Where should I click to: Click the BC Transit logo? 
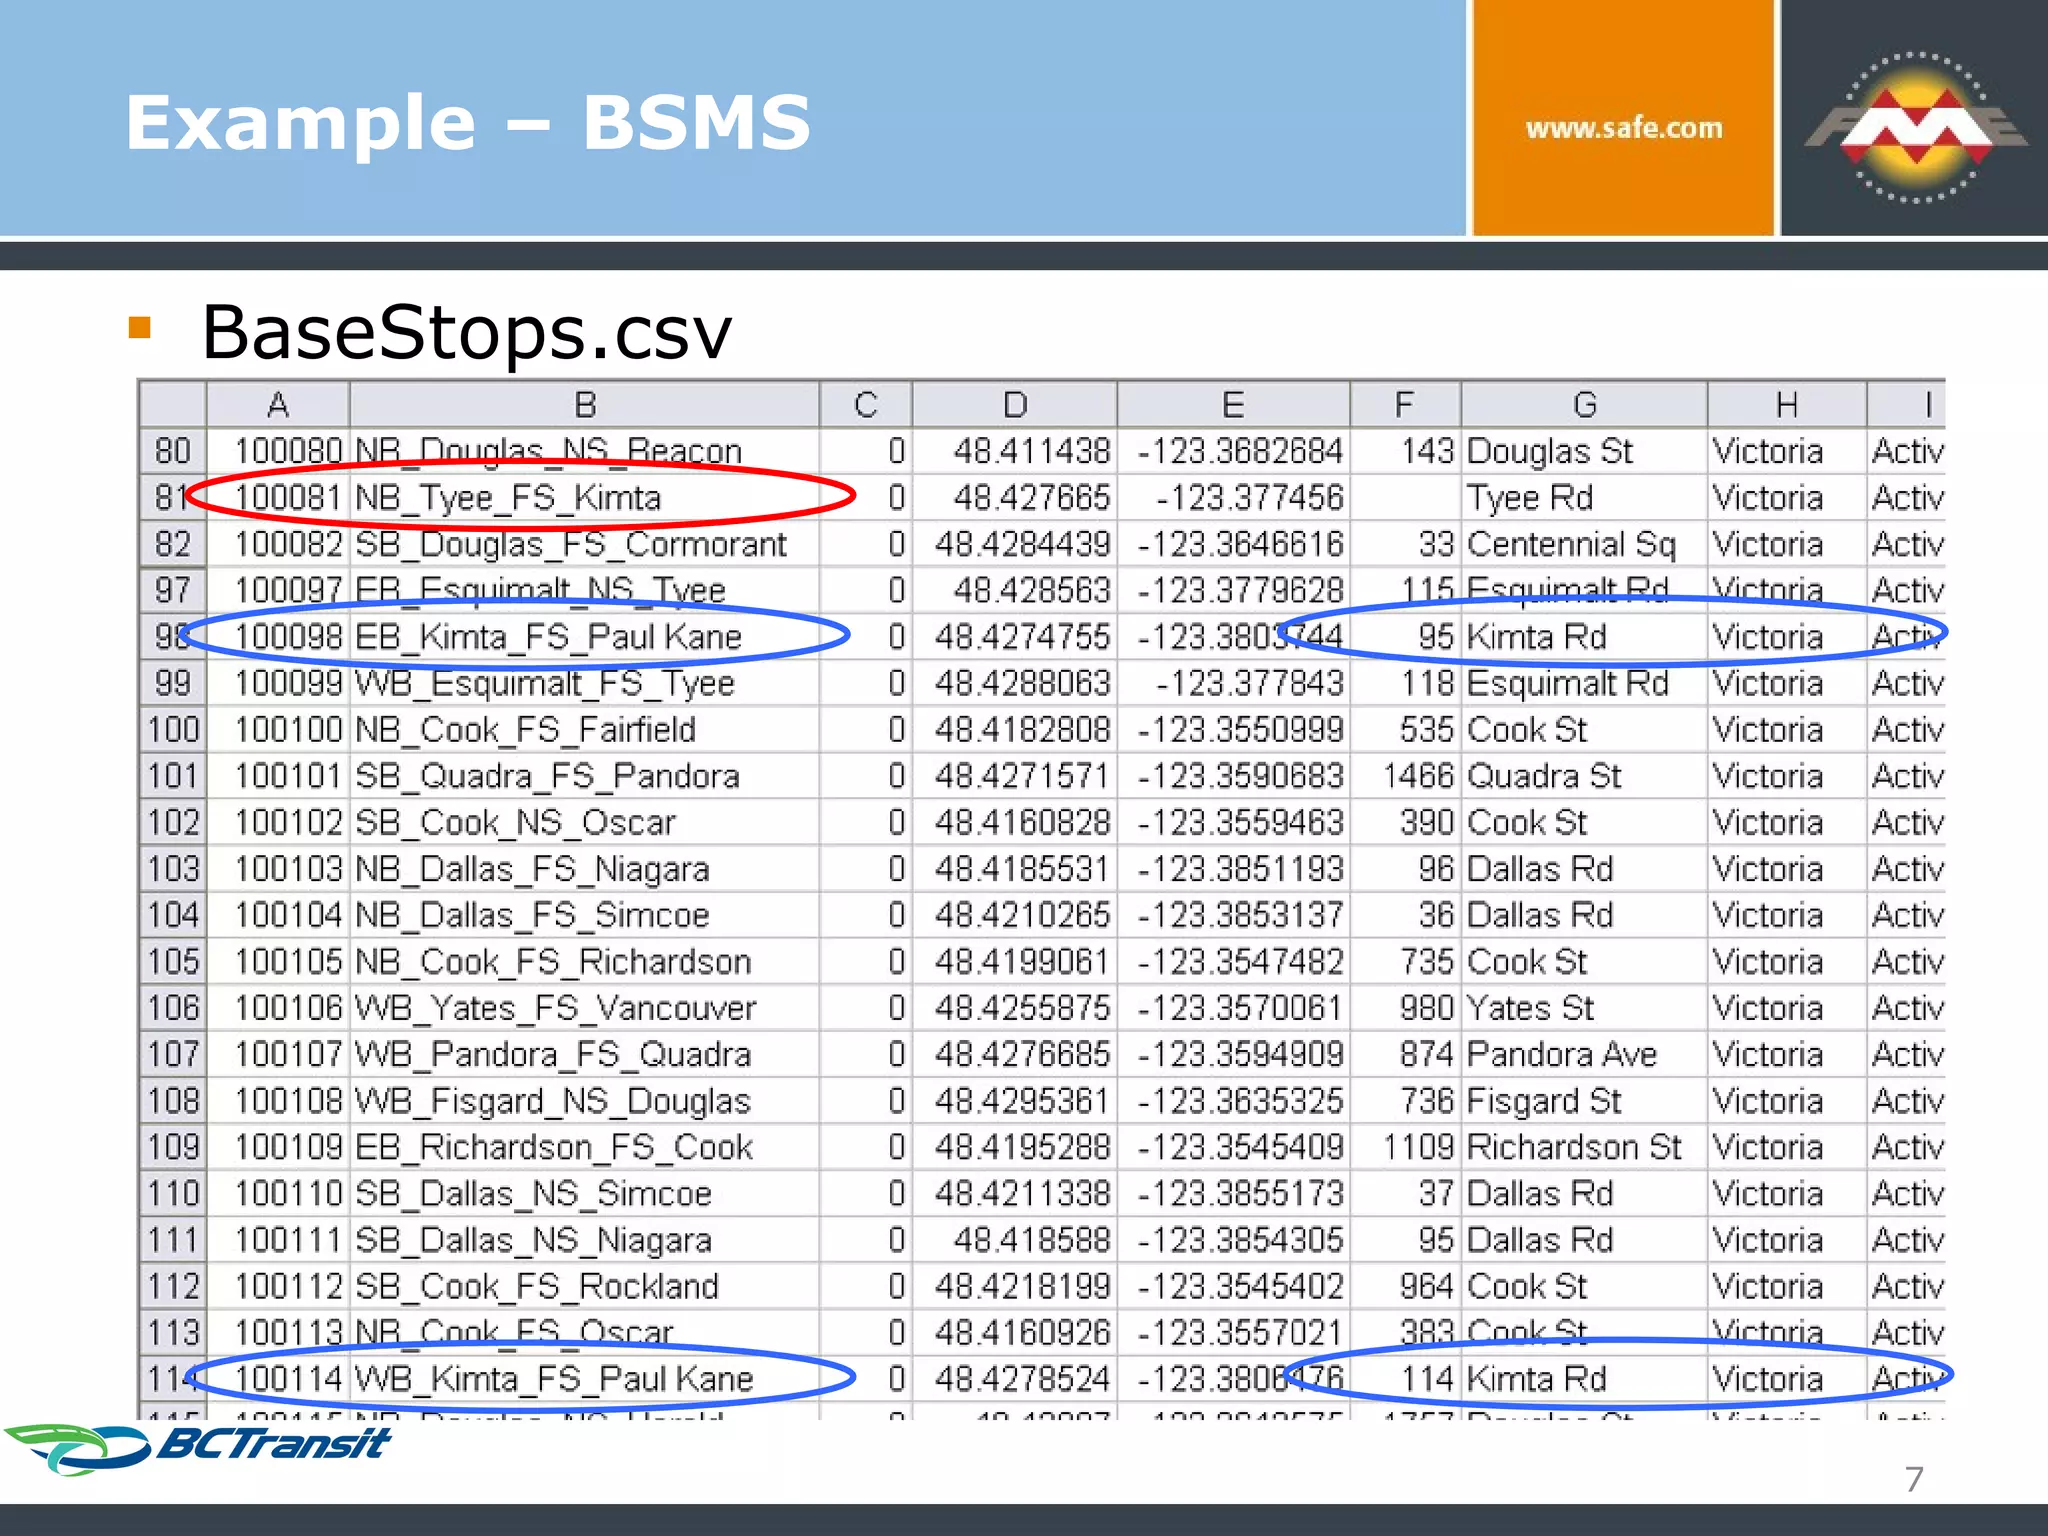(x=197, y=1447)
